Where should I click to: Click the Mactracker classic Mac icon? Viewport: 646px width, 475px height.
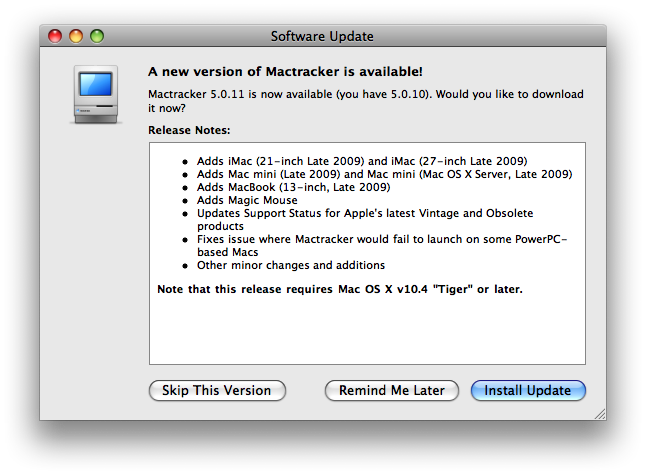(96, 94)
